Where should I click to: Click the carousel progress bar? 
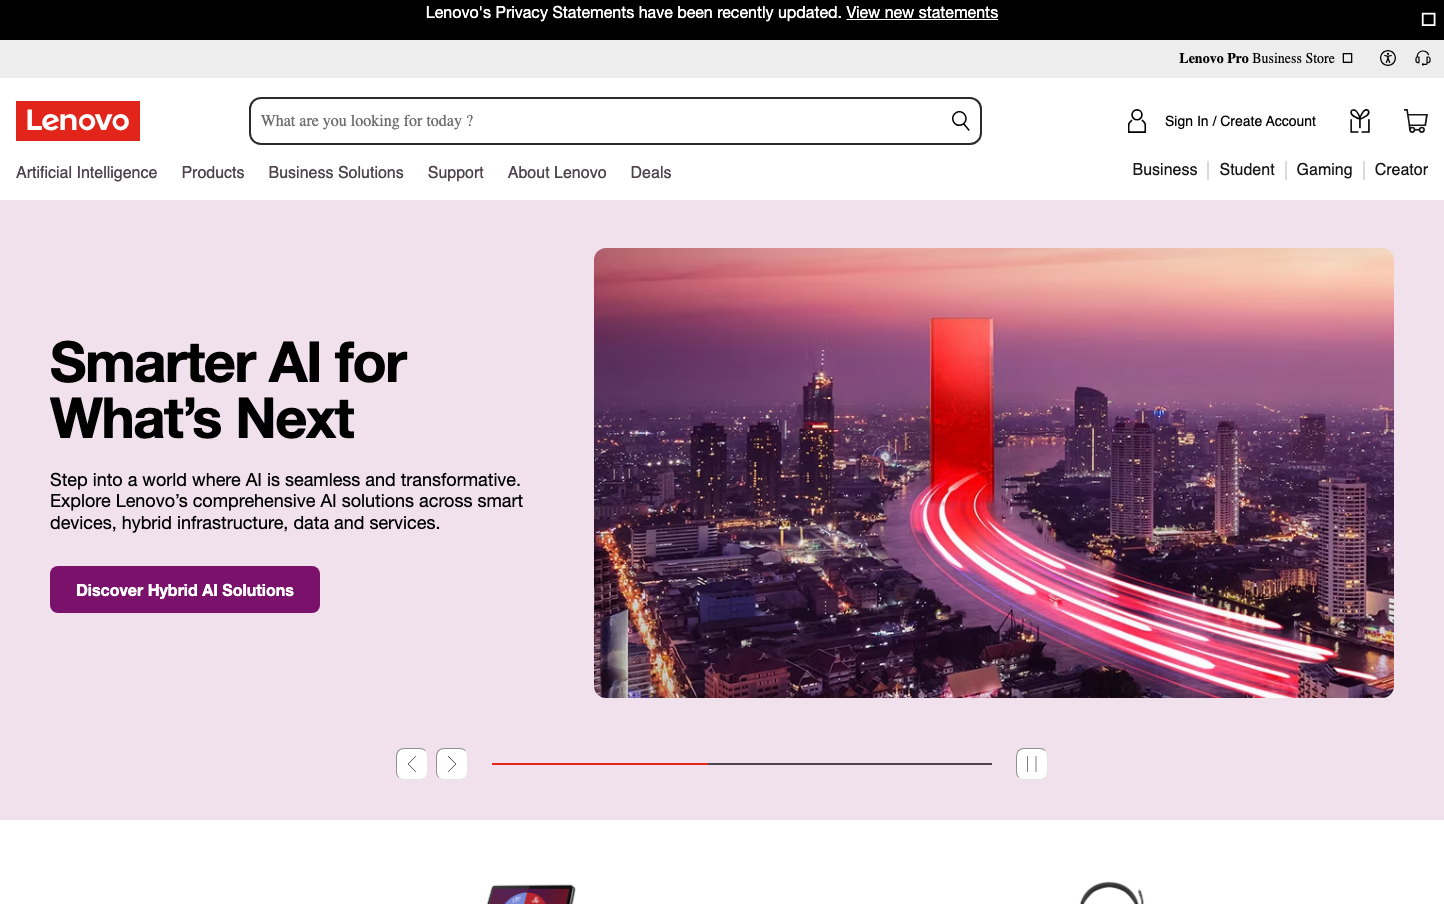(741, 764)
